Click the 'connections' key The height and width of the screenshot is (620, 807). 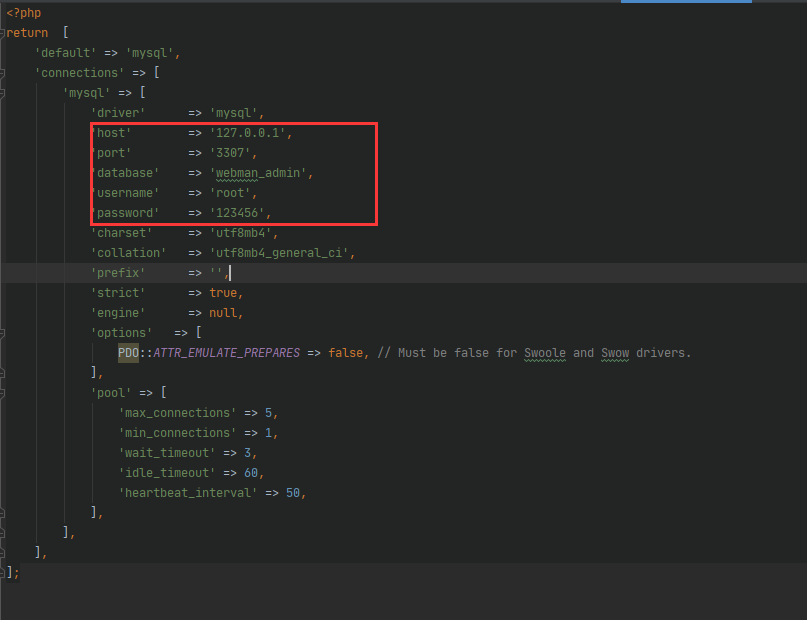(79, 73)
